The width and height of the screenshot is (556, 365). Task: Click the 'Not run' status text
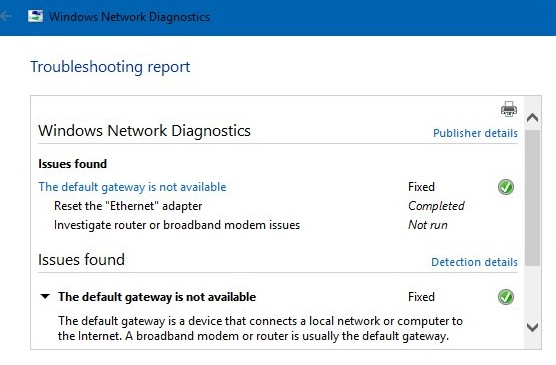428,225
